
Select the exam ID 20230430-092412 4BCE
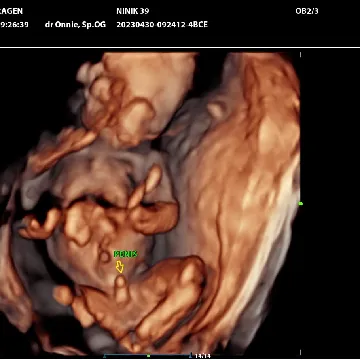click(x=162, y=25)
